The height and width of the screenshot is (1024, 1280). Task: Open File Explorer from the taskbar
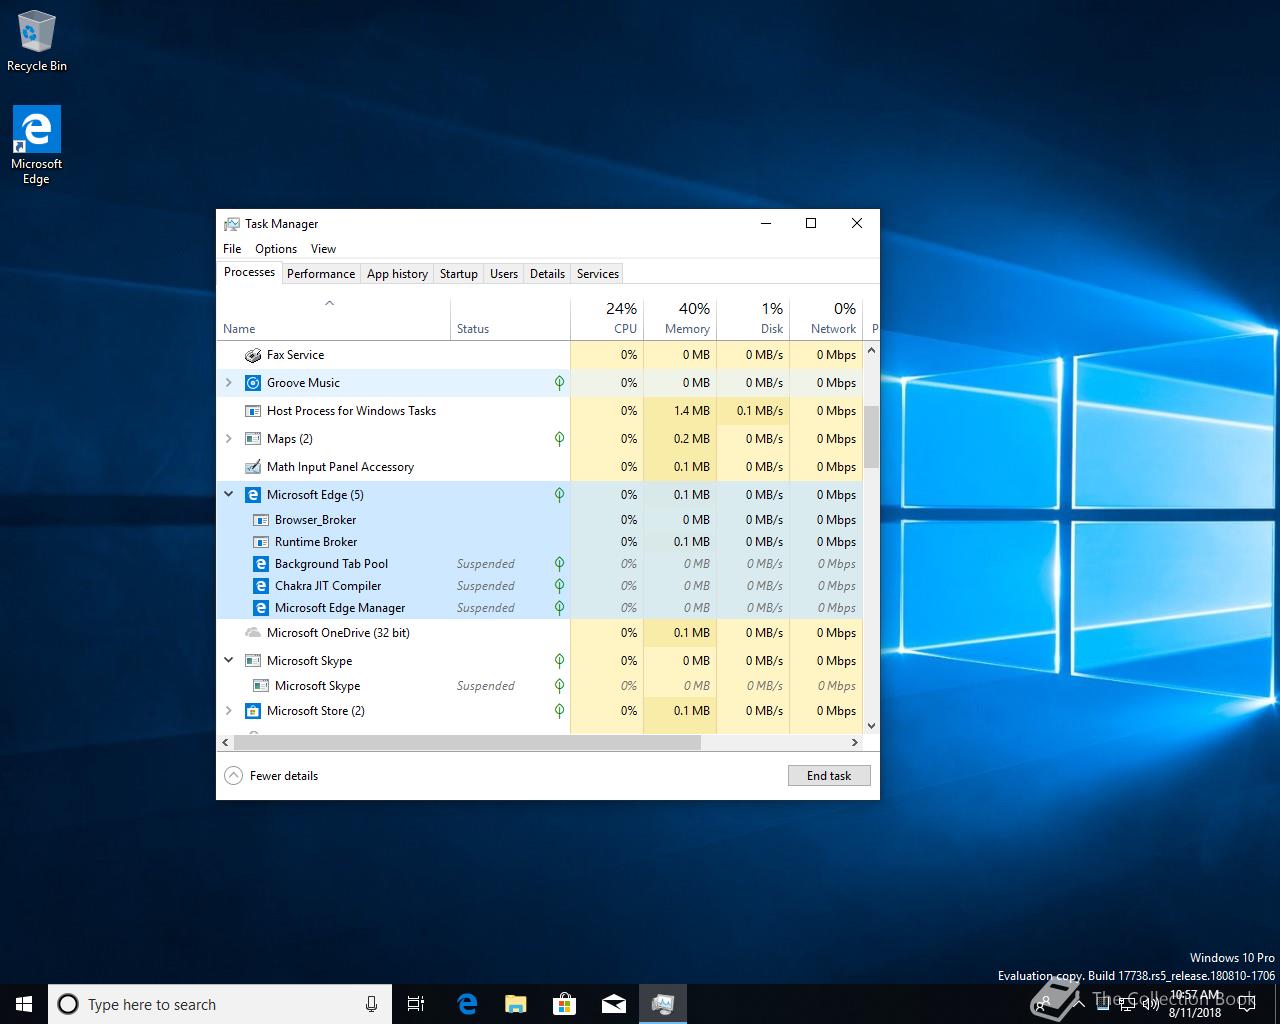point(515,1004)
